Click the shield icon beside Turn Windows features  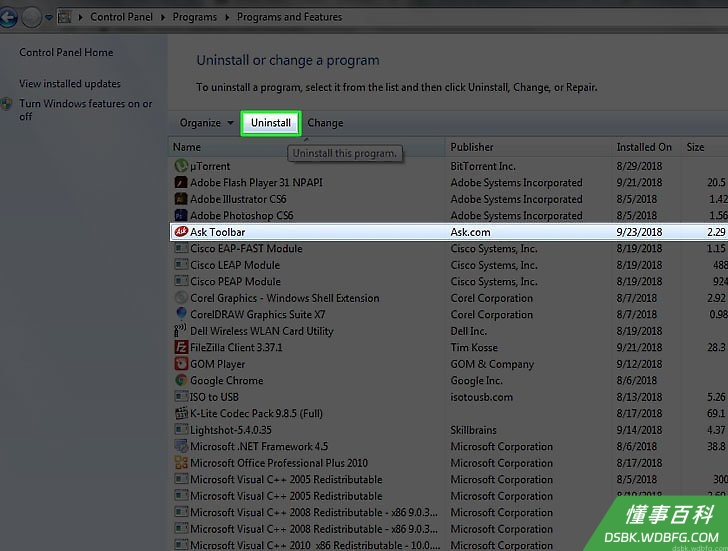[6, 104]
